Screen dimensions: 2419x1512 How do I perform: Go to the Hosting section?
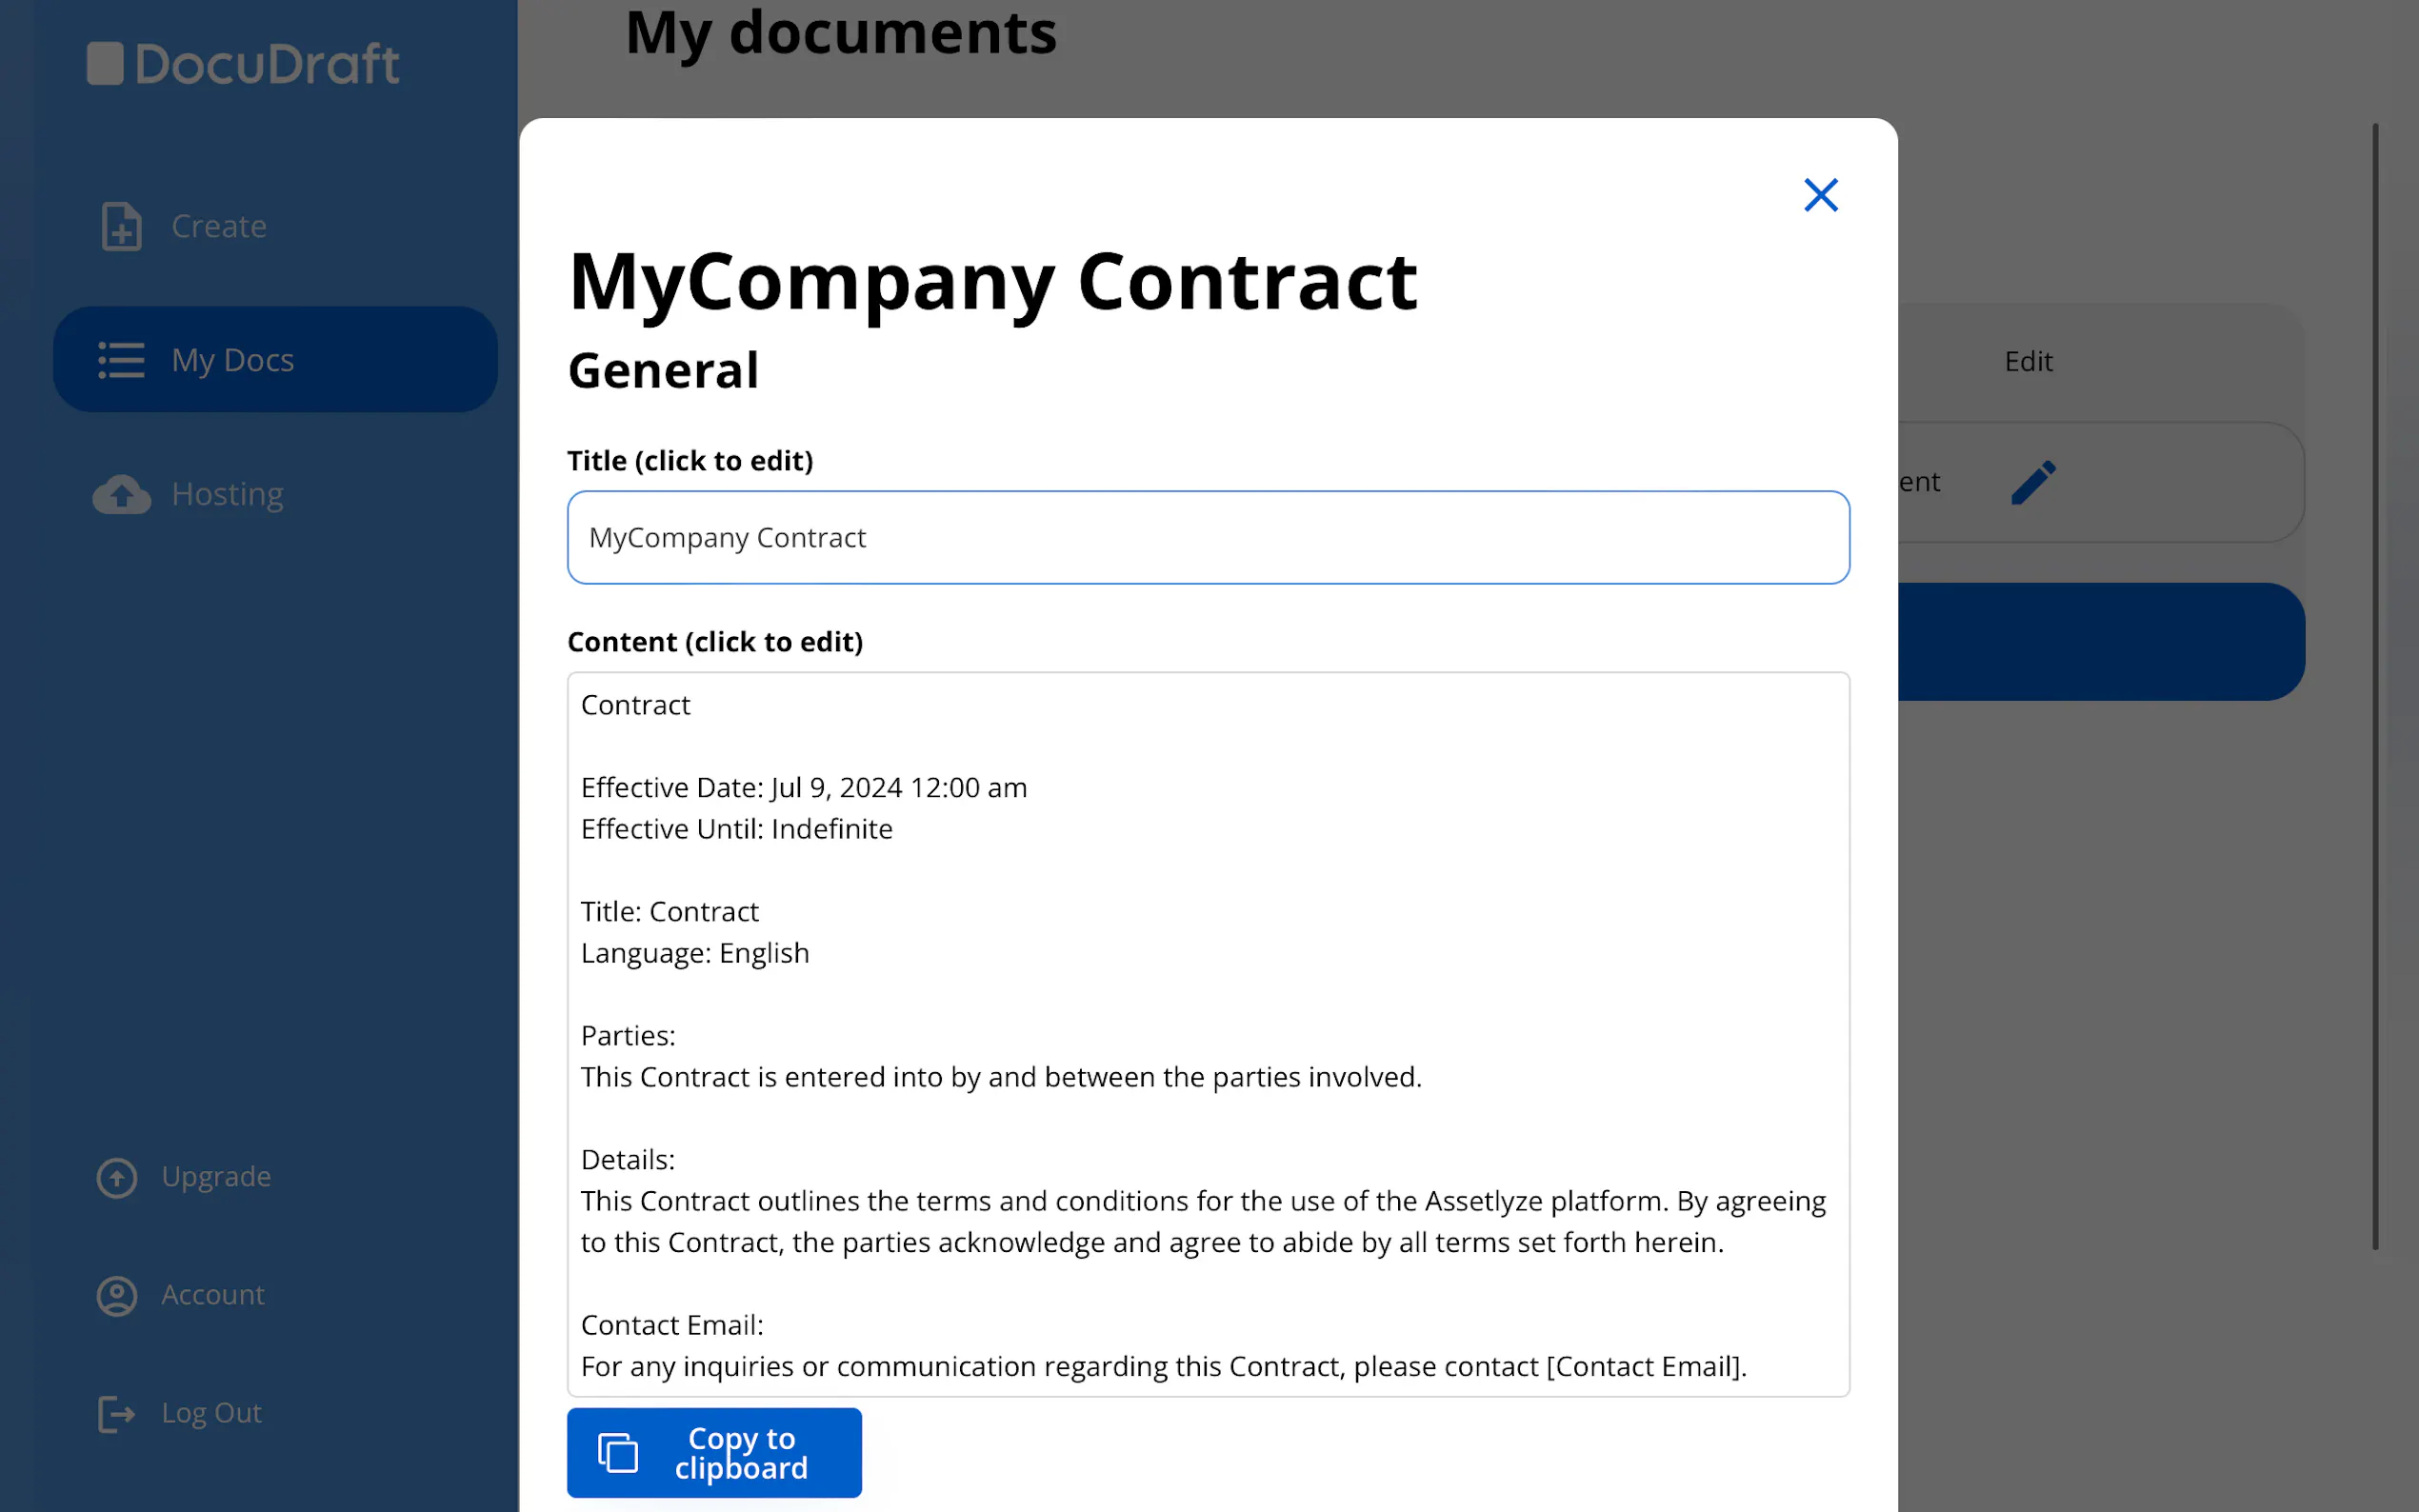(x=227, y=494)
